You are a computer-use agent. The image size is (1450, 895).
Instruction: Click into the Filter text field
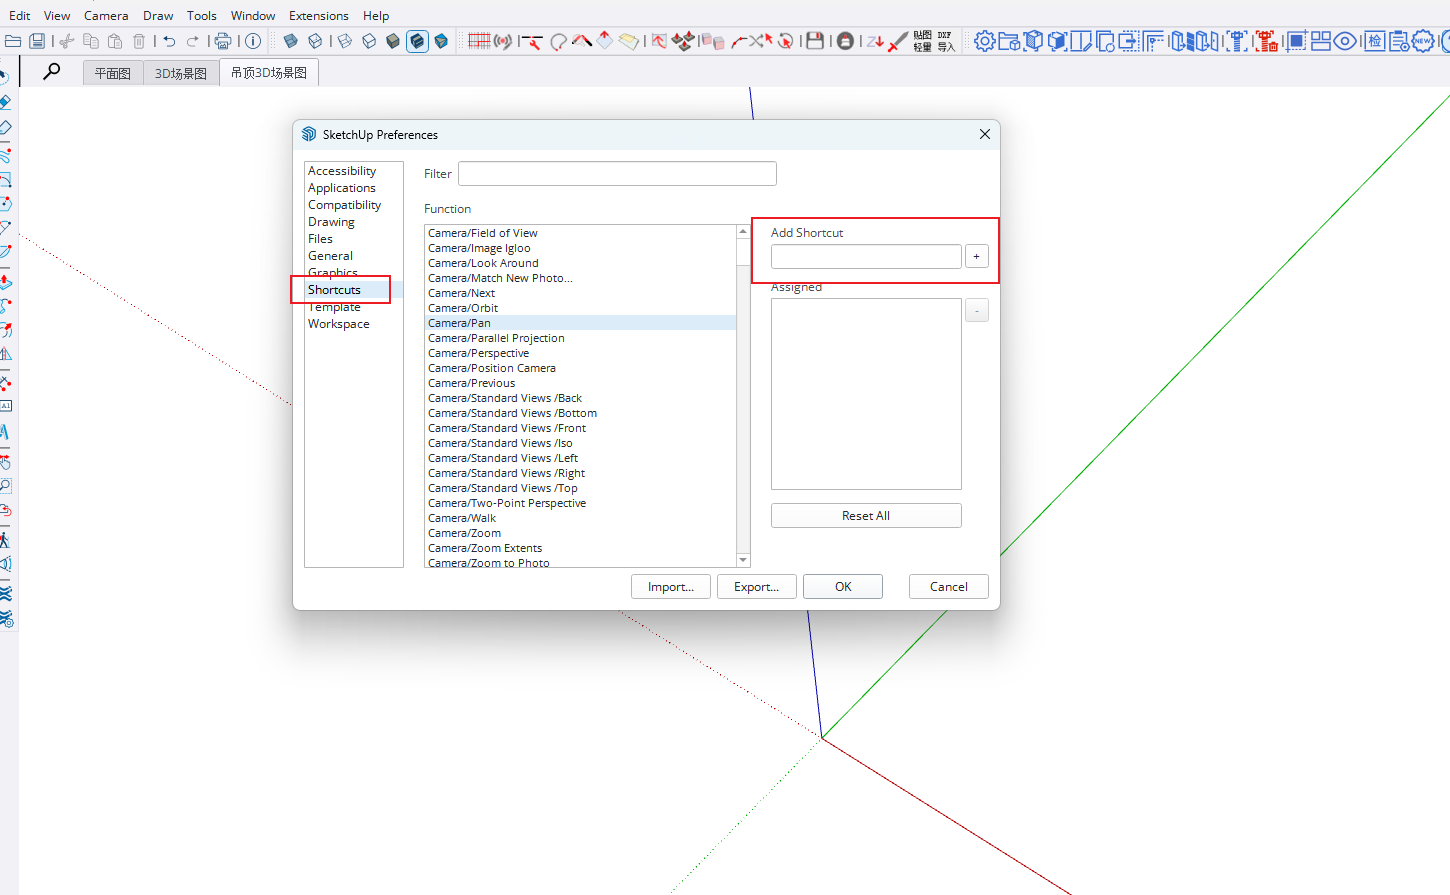tap(617, 174)
